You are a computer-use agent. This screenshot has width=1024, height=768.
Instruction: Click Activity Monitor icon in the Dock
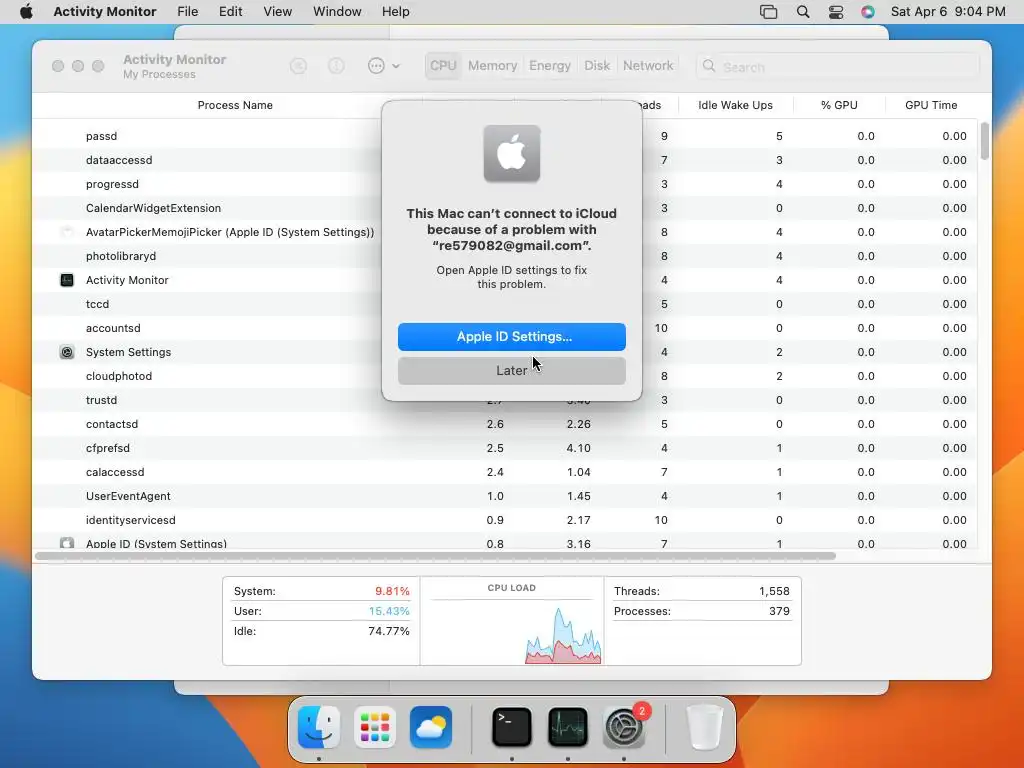pos(568,727)
